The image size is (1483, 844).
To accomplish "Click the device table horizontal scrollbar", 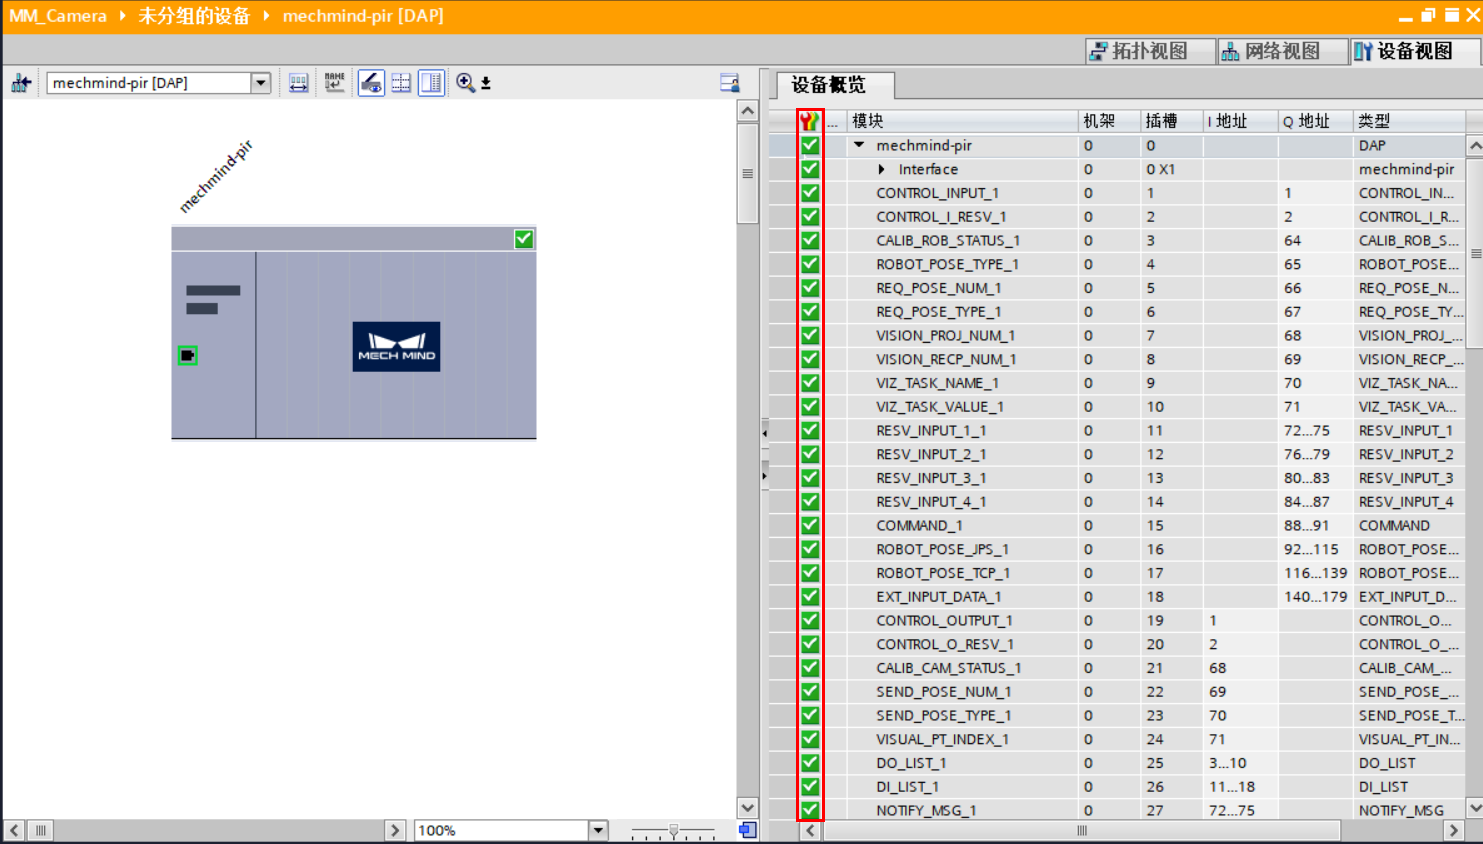I will click(1082, 830).
